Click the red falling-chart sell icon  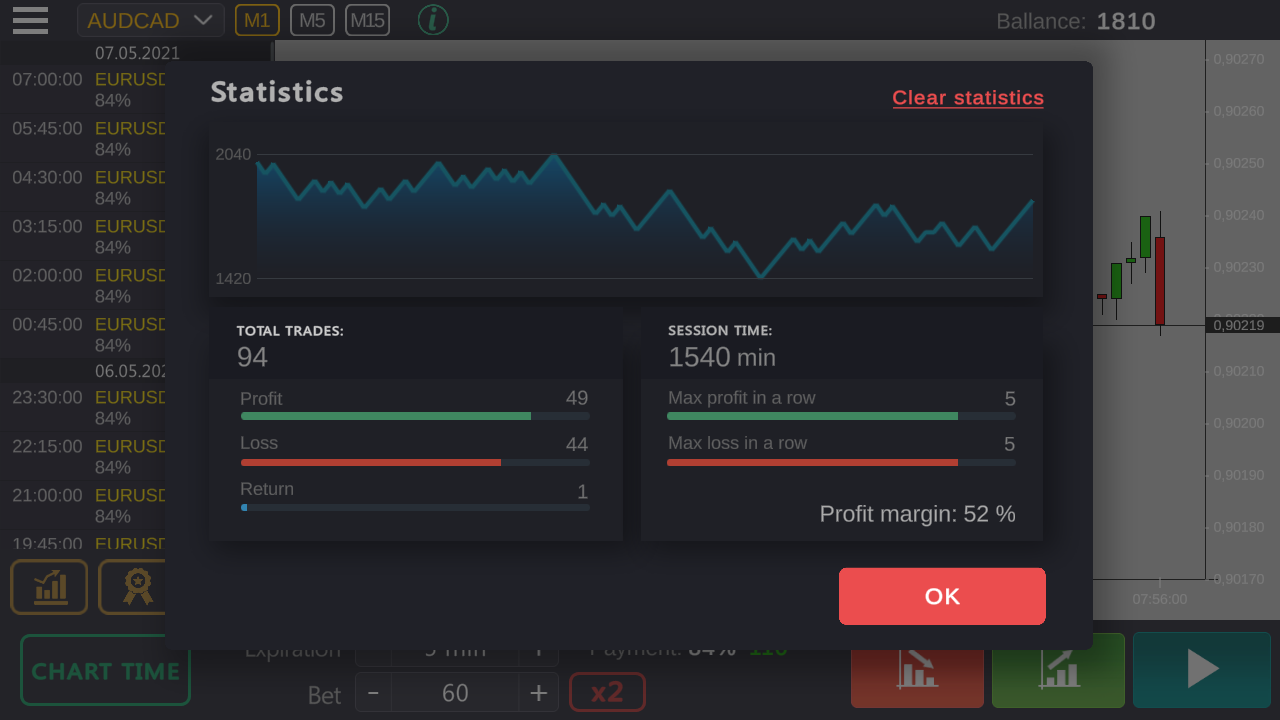tap(917, 669)
